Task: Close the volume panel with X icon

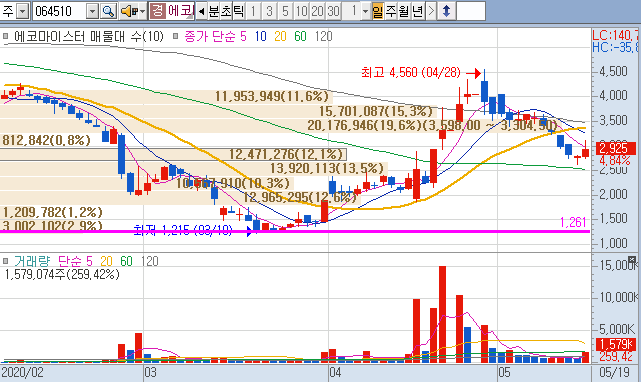Action: coord(632,259)
